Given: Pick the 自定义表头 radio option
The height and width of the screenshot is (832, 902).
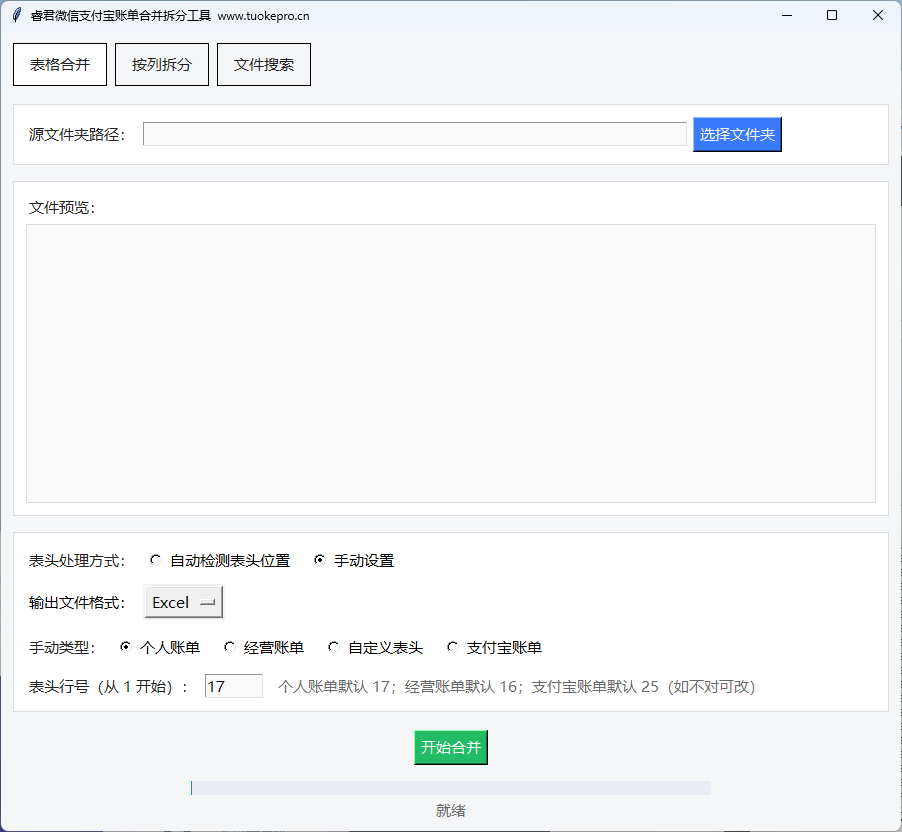Looking at the screenshot, I should 334,647.
